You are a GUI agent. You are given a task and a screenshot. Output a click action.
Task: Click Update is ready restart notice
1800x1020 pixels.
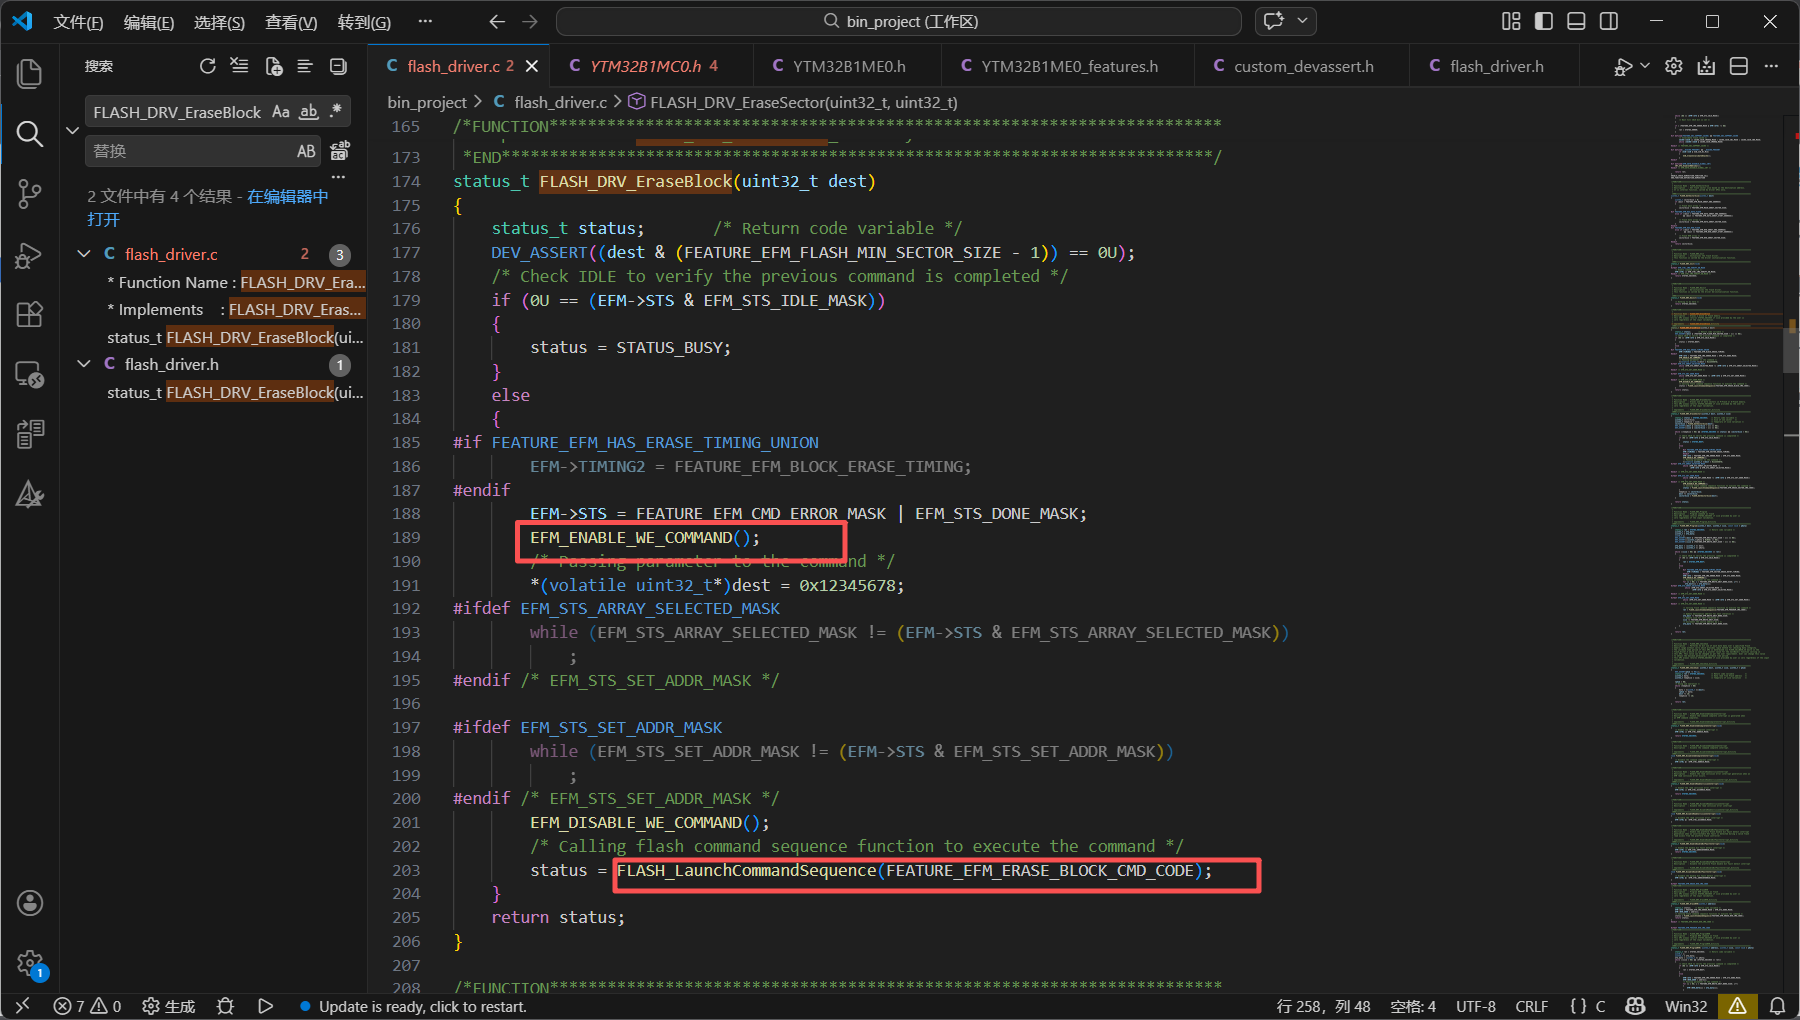422,1006
